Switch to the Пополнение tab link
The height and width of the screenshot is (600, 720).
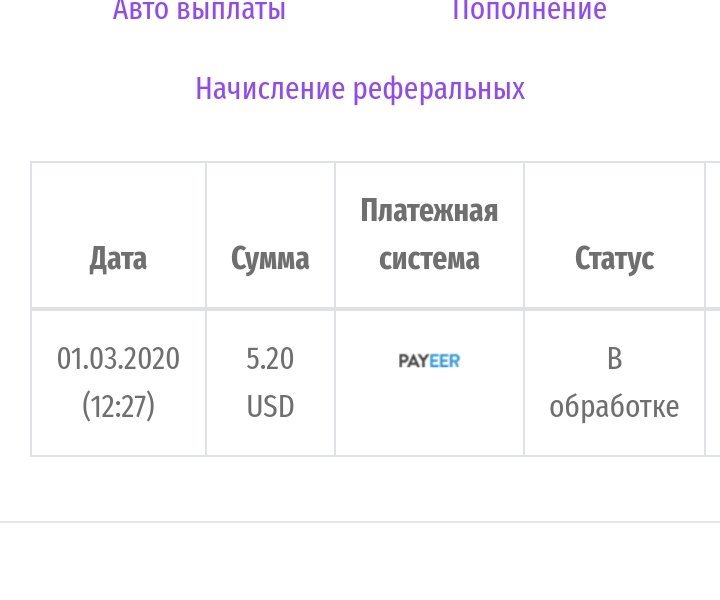click(x=529, y=9)
